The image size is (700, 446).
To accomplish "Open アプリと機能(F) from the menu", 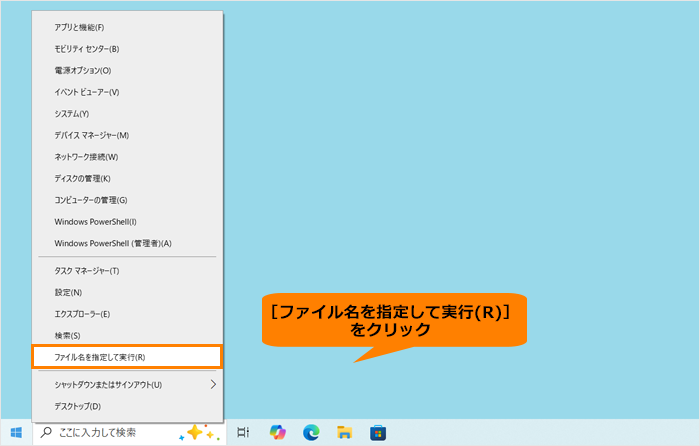I will (x=127, y=28).
